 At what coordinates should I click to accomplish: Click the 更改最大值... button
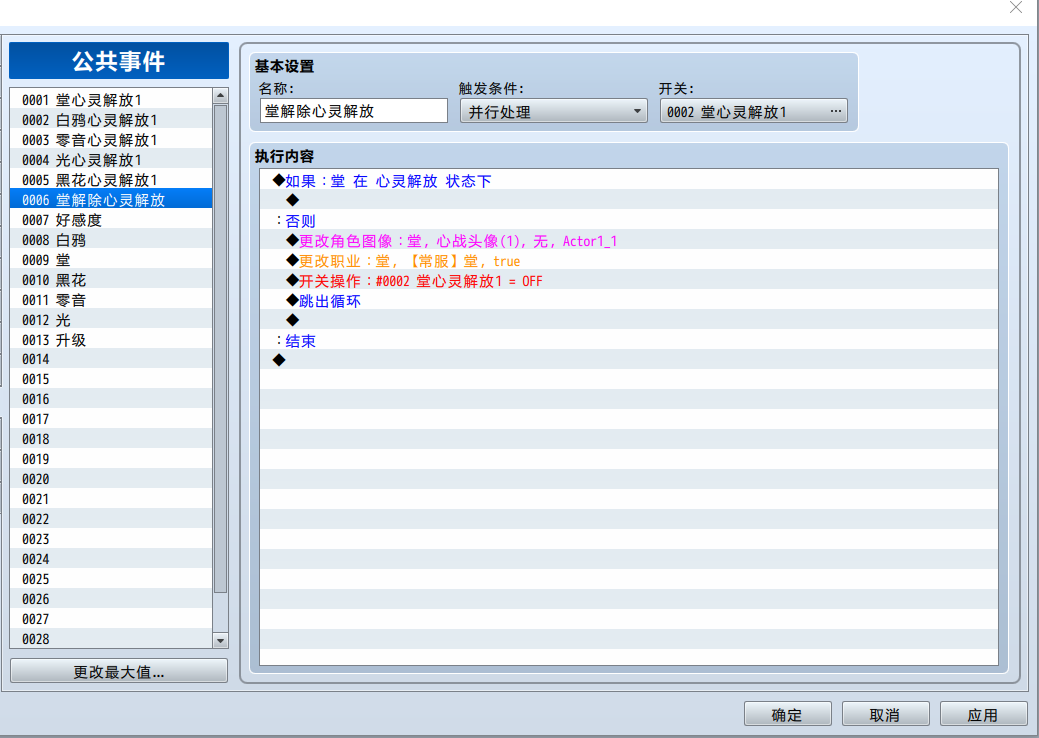coord(119,671)
